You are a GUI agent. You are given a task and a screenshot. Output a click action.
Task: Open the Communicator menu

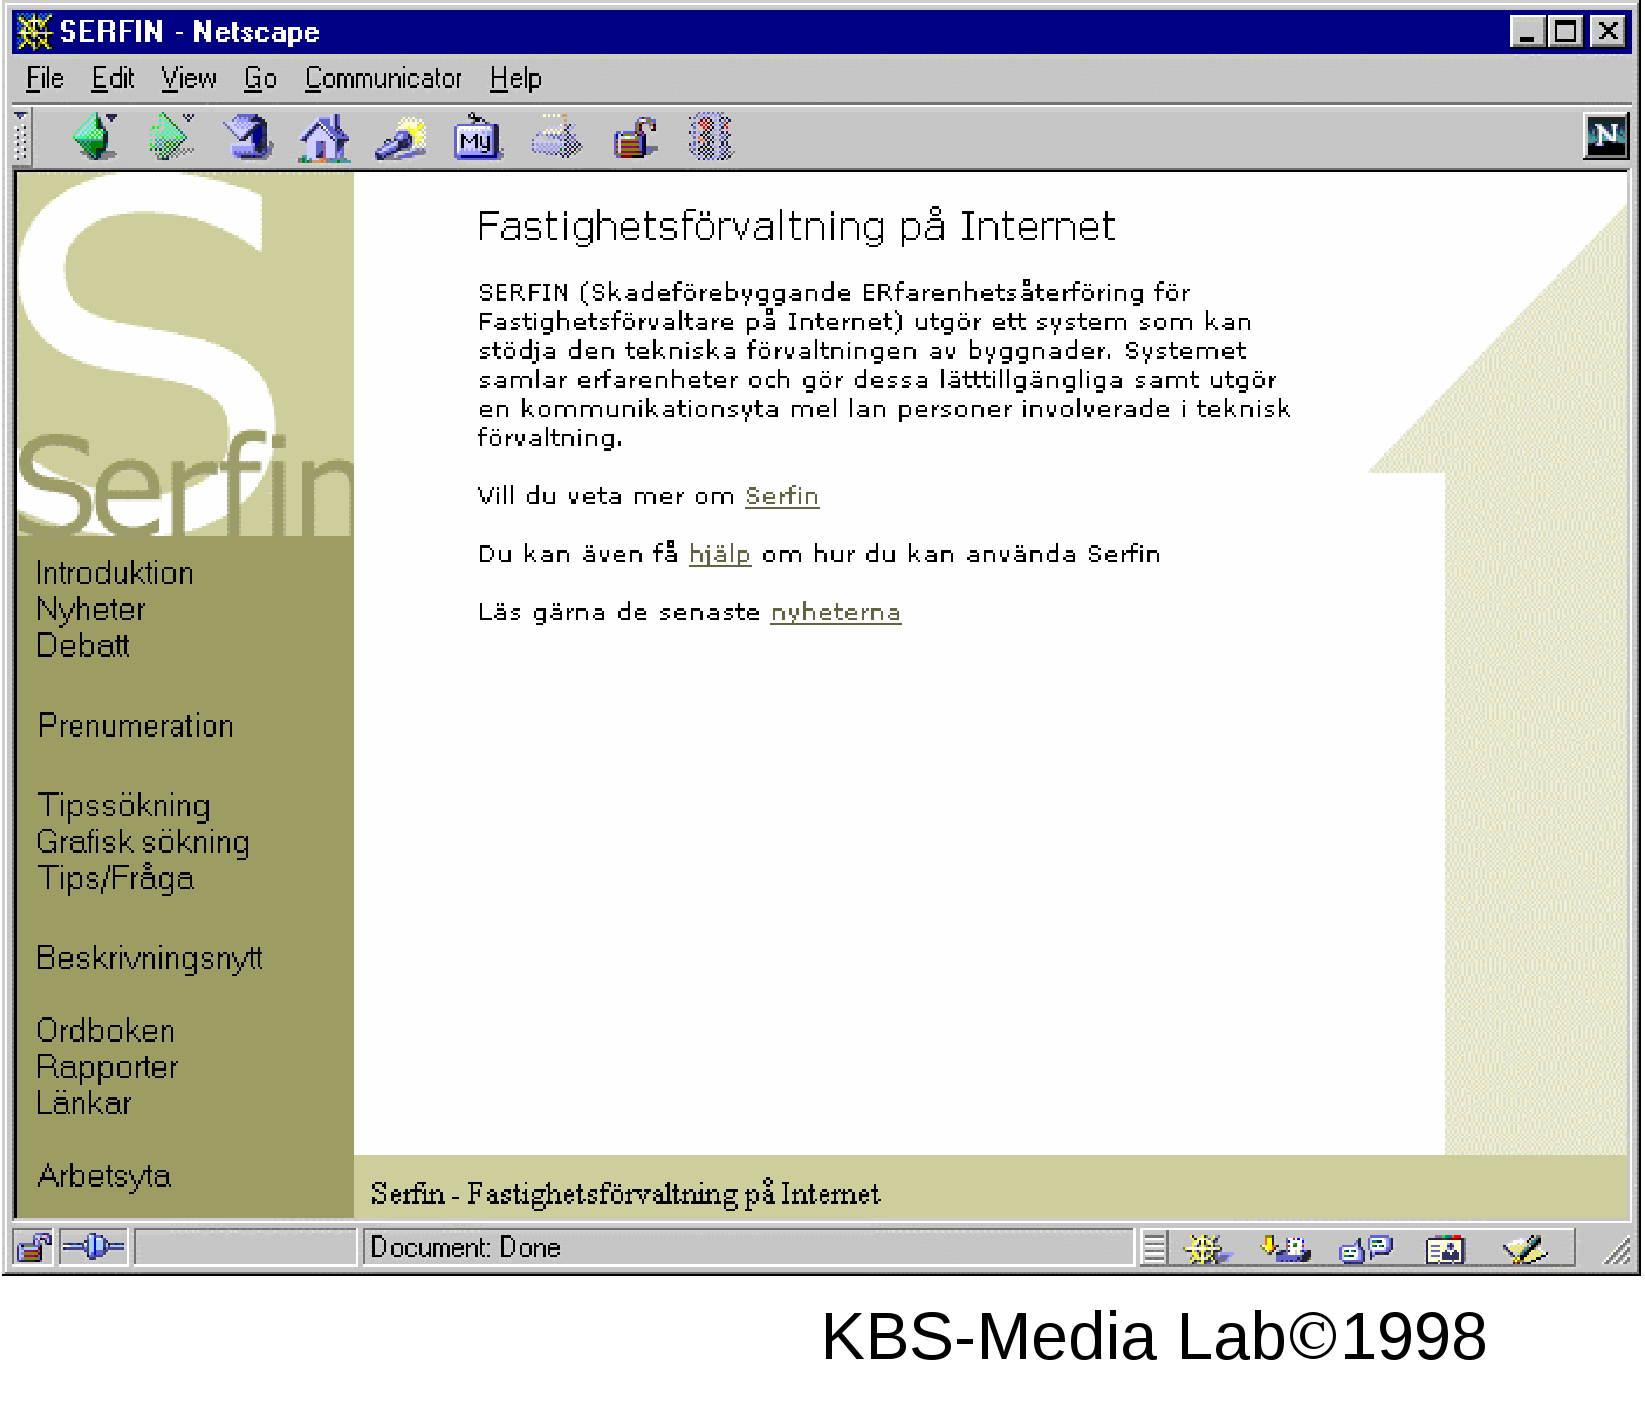pyautogui.click(x=383, y=78)
